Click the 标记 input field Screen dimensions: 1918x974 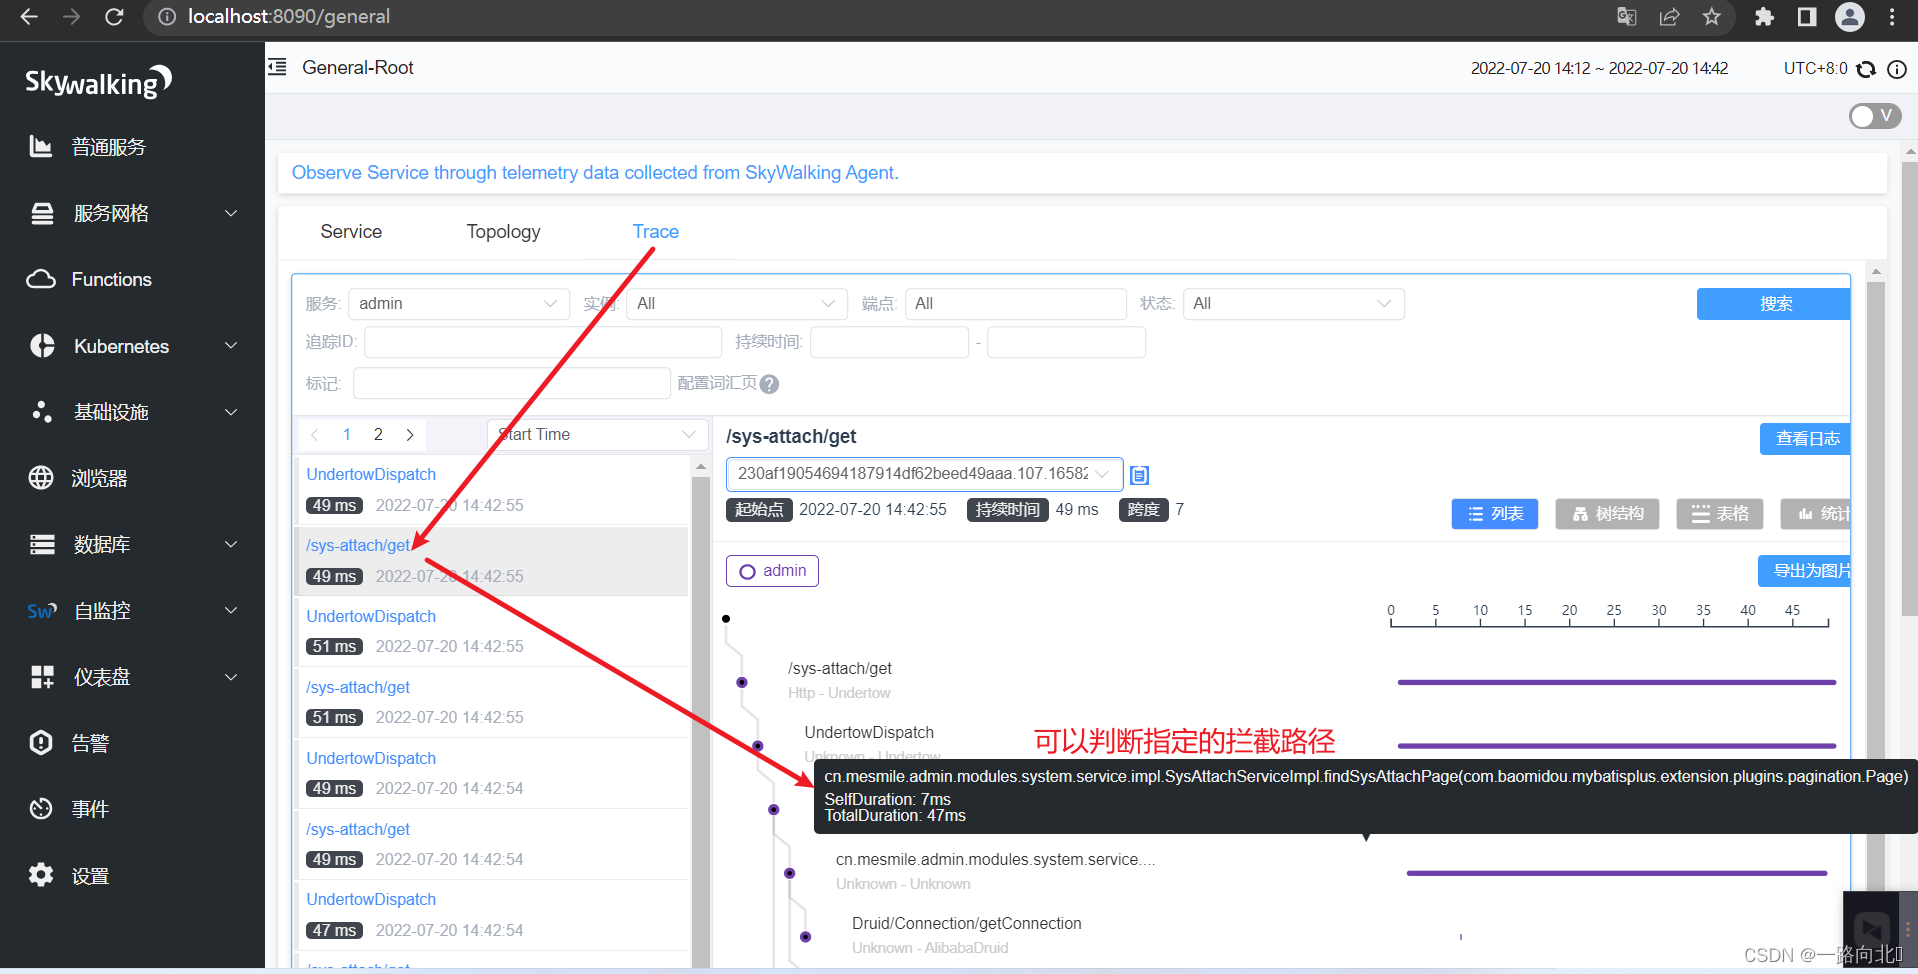512,384
